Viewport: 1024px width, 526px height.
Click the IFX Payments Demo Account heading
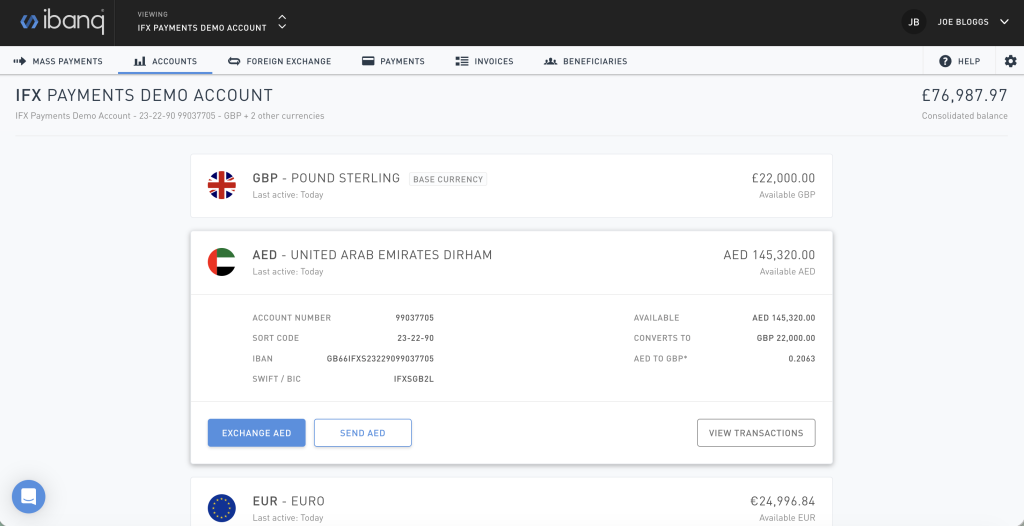point(144,95)
